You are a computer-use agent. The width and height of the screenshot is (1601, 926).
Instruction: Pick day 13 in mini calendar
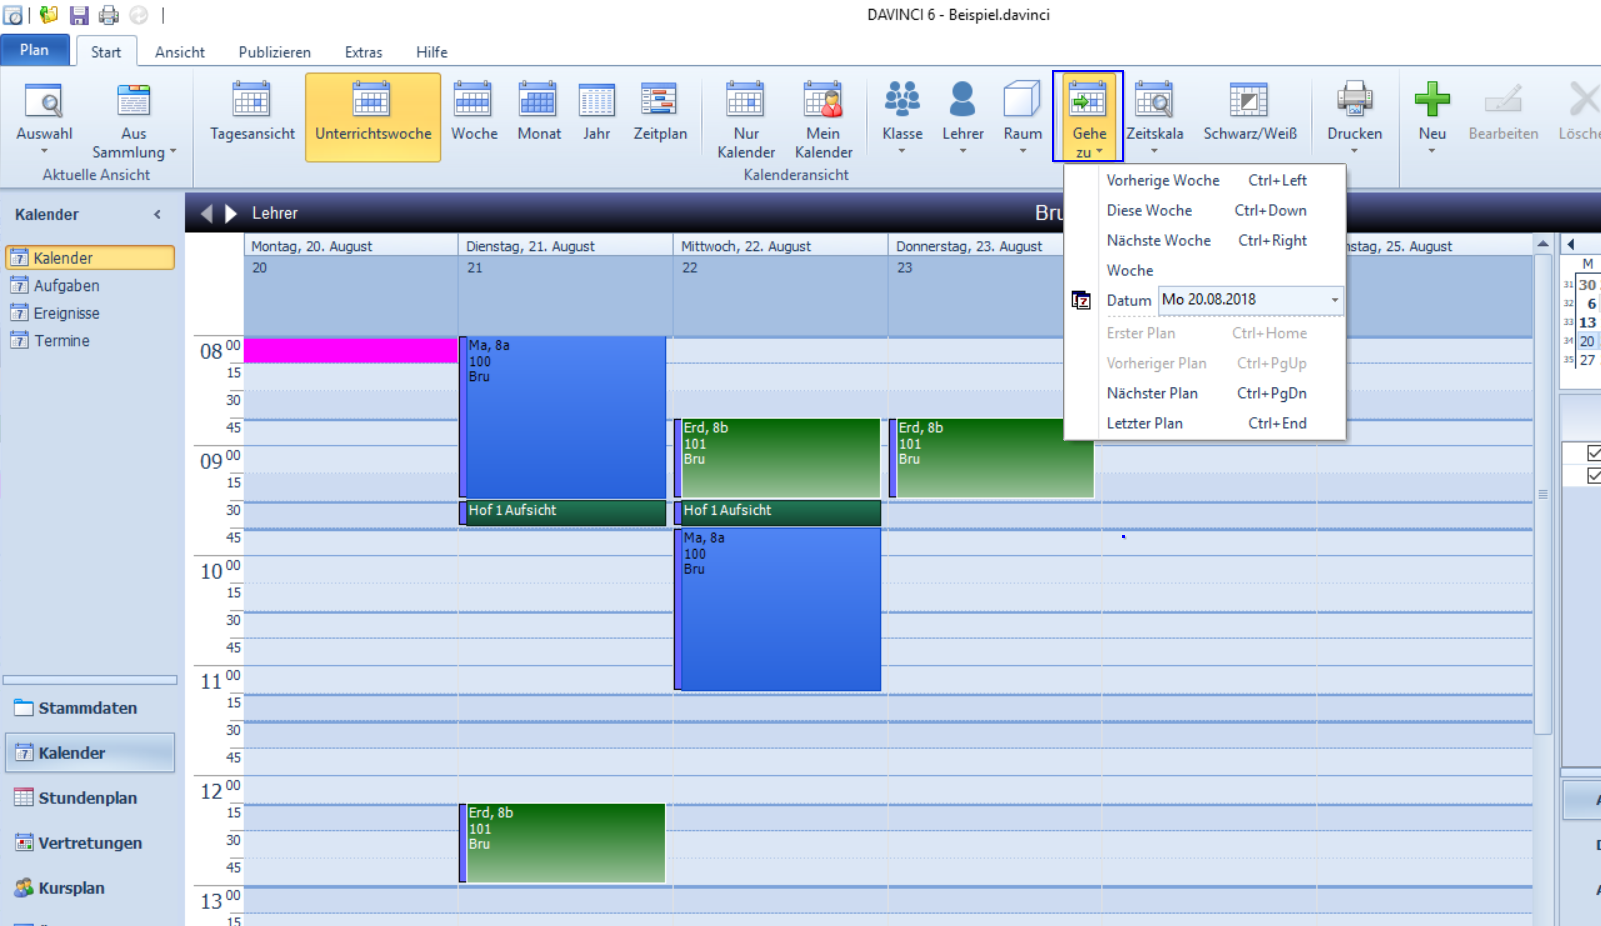click(1587, 322)
